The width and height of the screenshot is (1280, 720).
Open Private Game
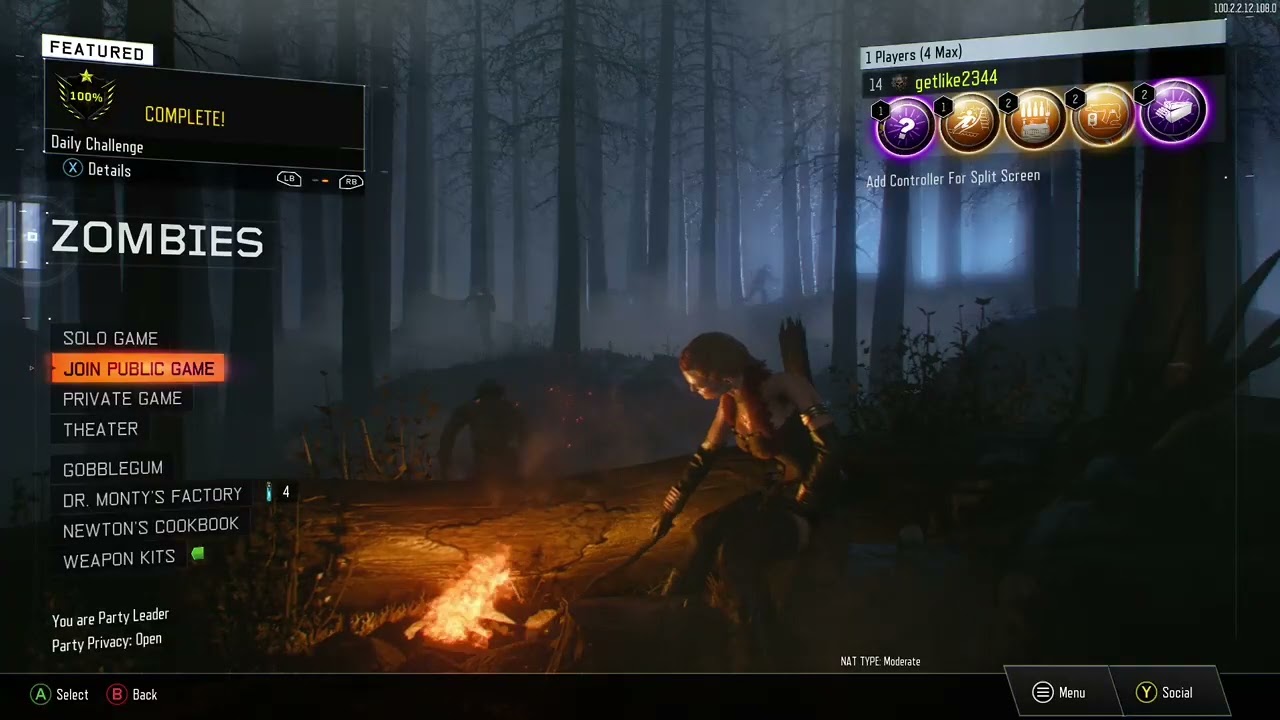tap(122, 398)
